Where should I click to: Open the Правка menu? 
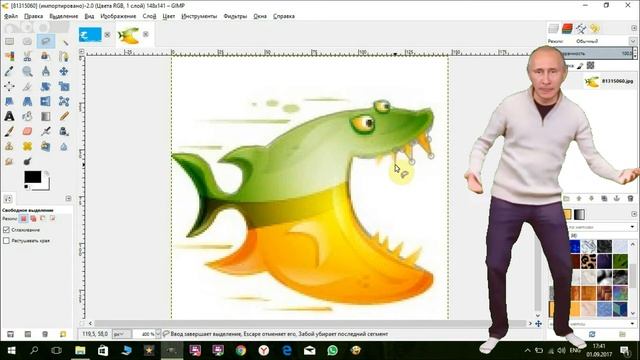(x=33, y=16)
